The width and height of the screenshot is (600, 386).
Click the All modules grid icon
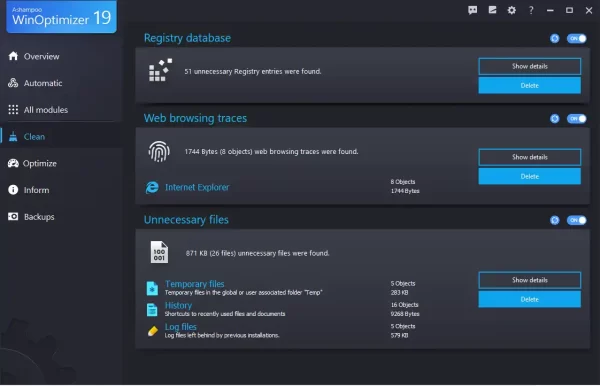[x=13, y=109]
